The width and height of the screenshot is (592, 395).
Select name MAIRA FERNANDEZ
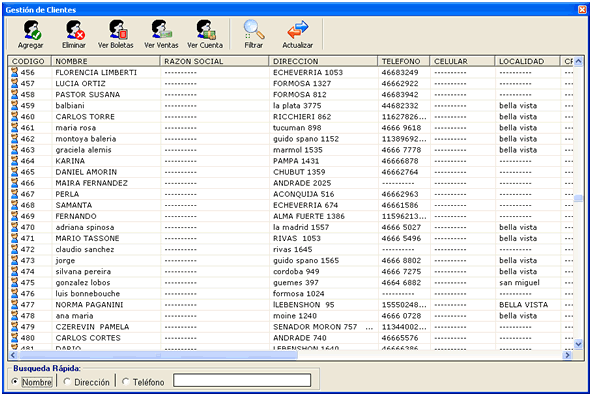[91, 183]
